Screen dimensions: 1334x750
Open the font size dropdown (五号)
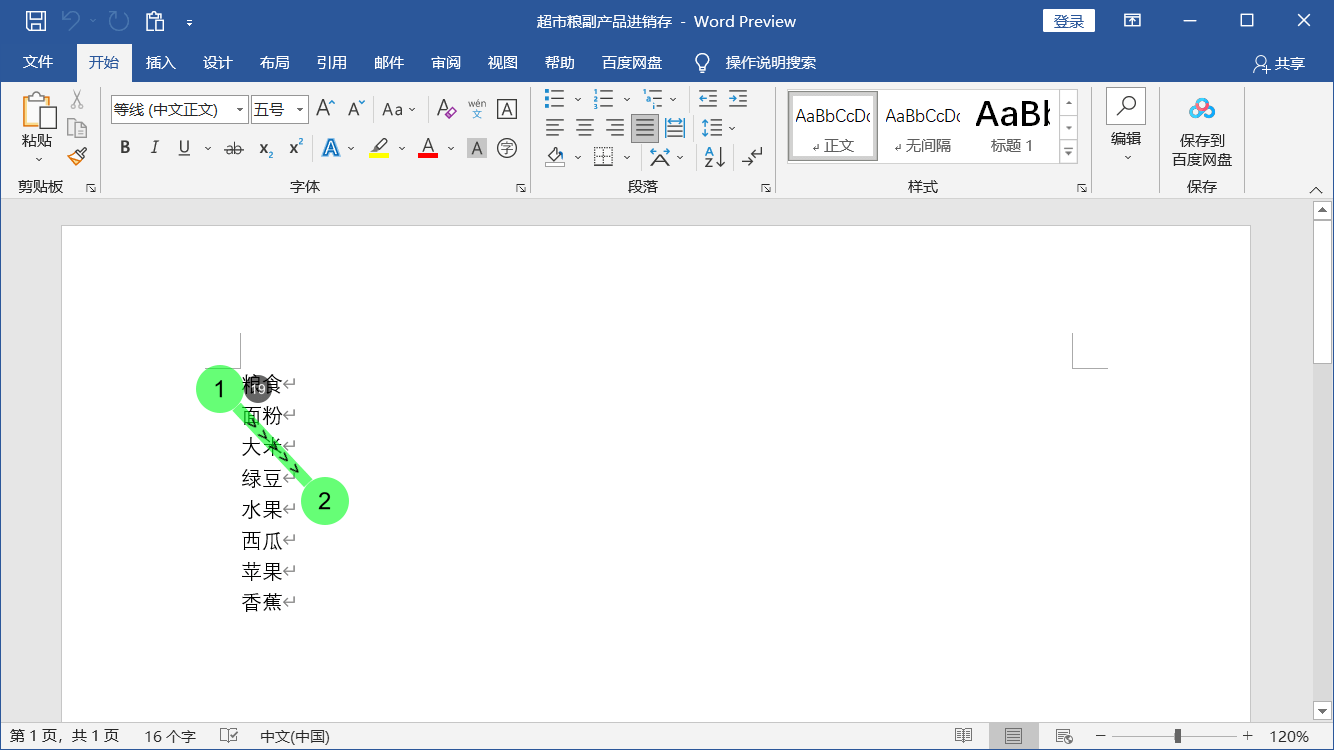click(x=300, y=110)
